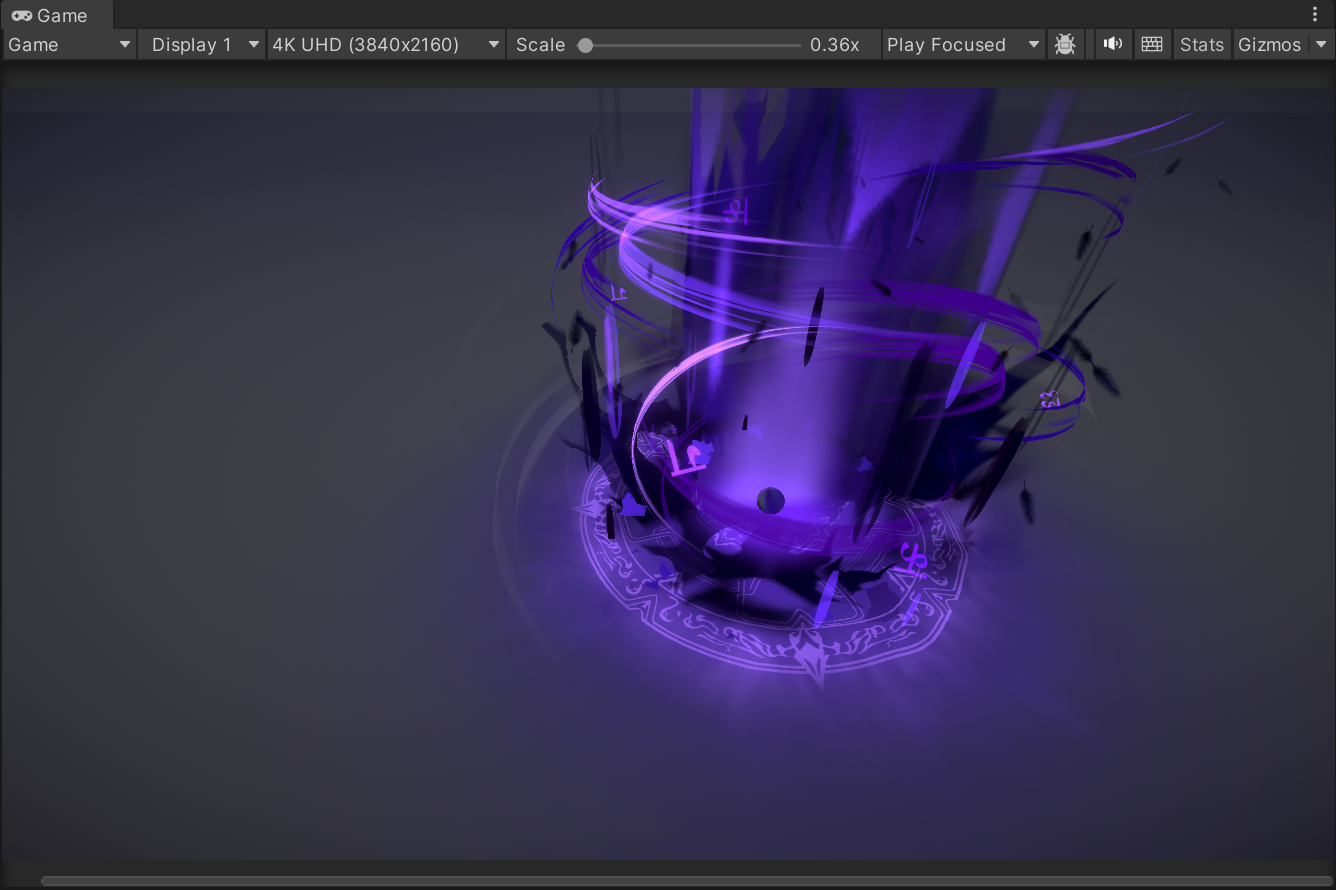Toggle the Stats overlay button
This screenshot has width=1336, height=890.
coord(1201,45)
